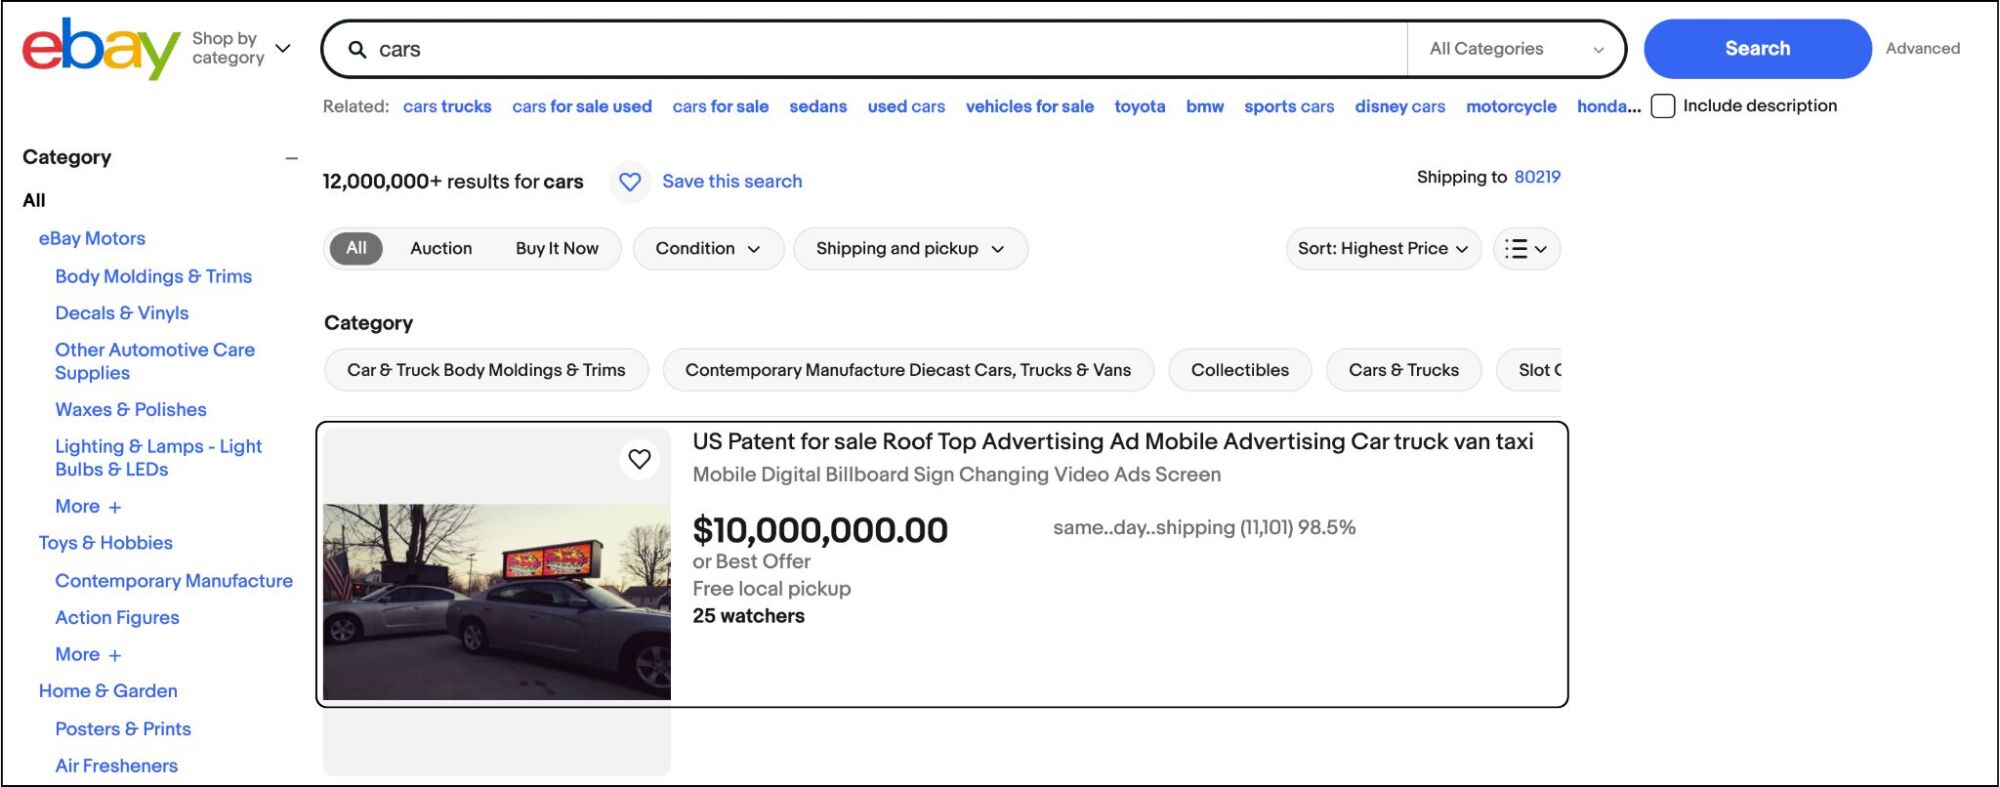Open Other Automotive Care Supplies category
Viewport: 2000px width, 787px height.
coord(155,361)
